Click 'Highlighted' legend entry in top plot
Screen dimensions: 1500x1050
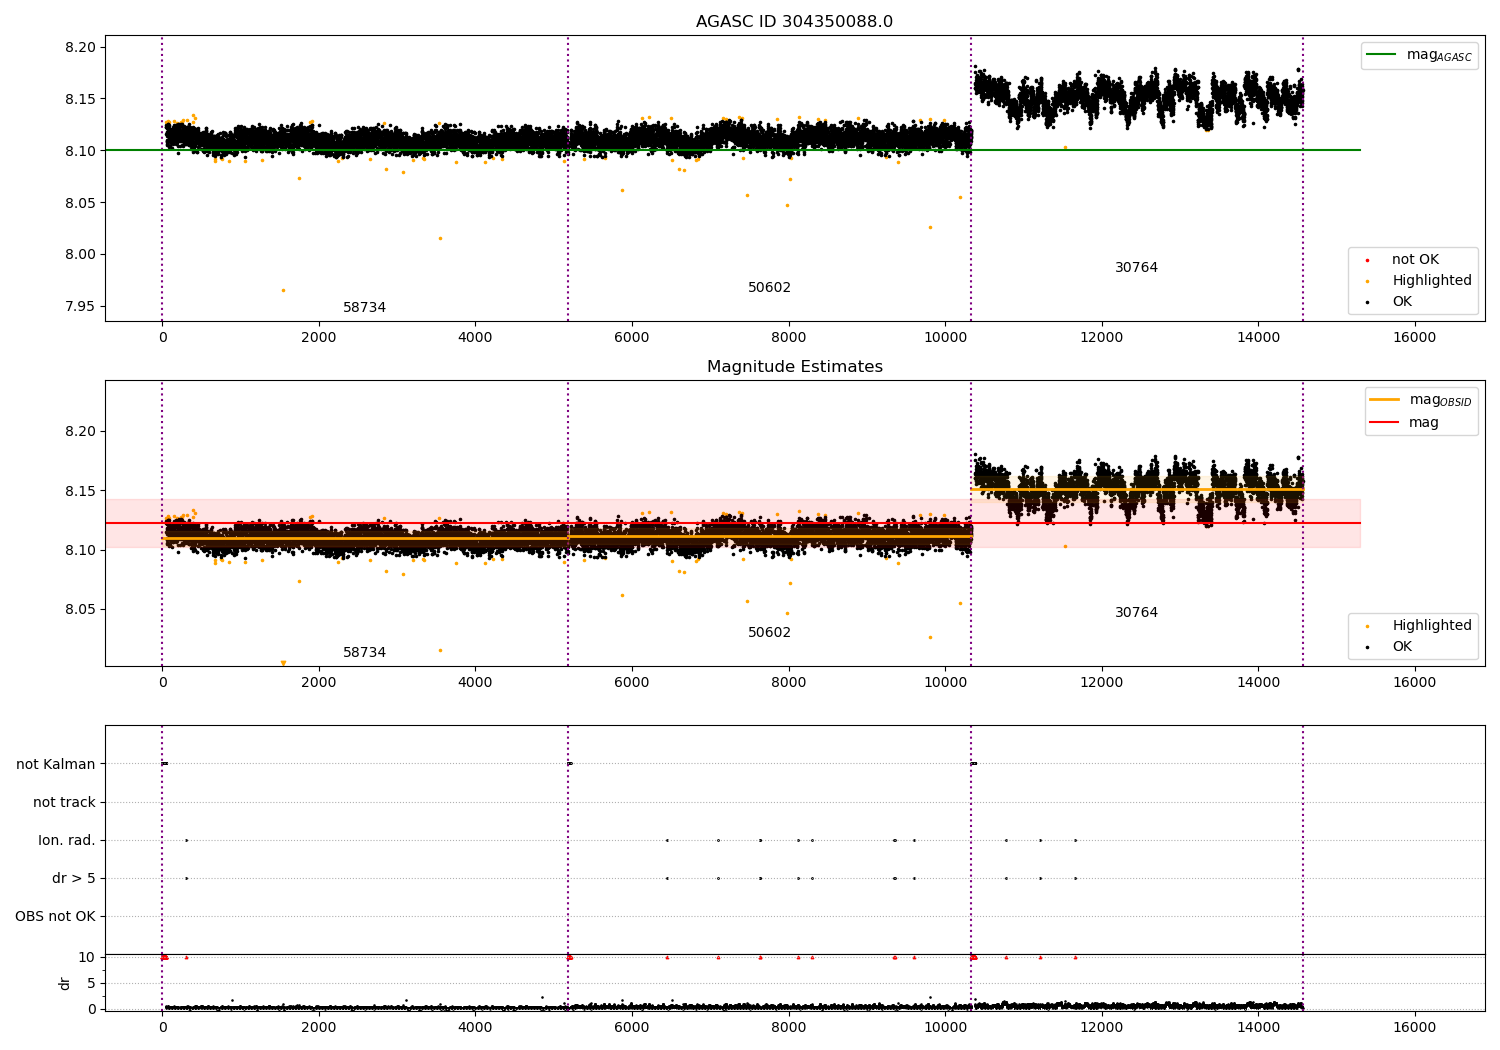pos(1418,281)
